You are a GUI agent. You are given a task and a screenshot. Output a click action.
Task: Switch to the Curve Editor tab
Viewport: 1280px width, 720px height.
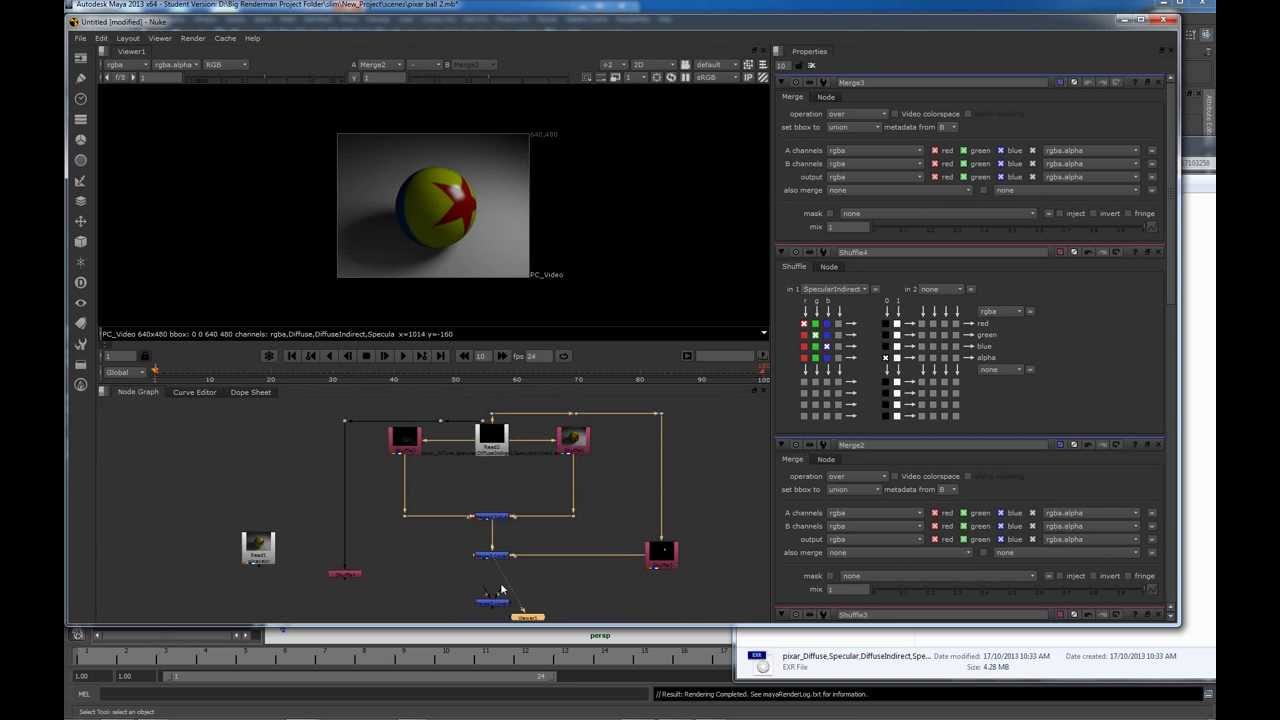click(194, 392)
